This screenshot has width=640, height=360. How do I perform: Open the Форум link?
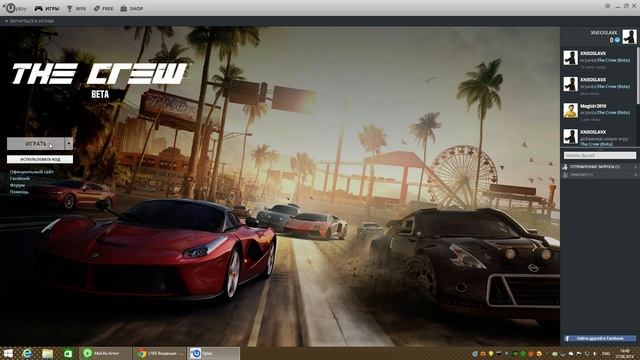click(17, 185)
